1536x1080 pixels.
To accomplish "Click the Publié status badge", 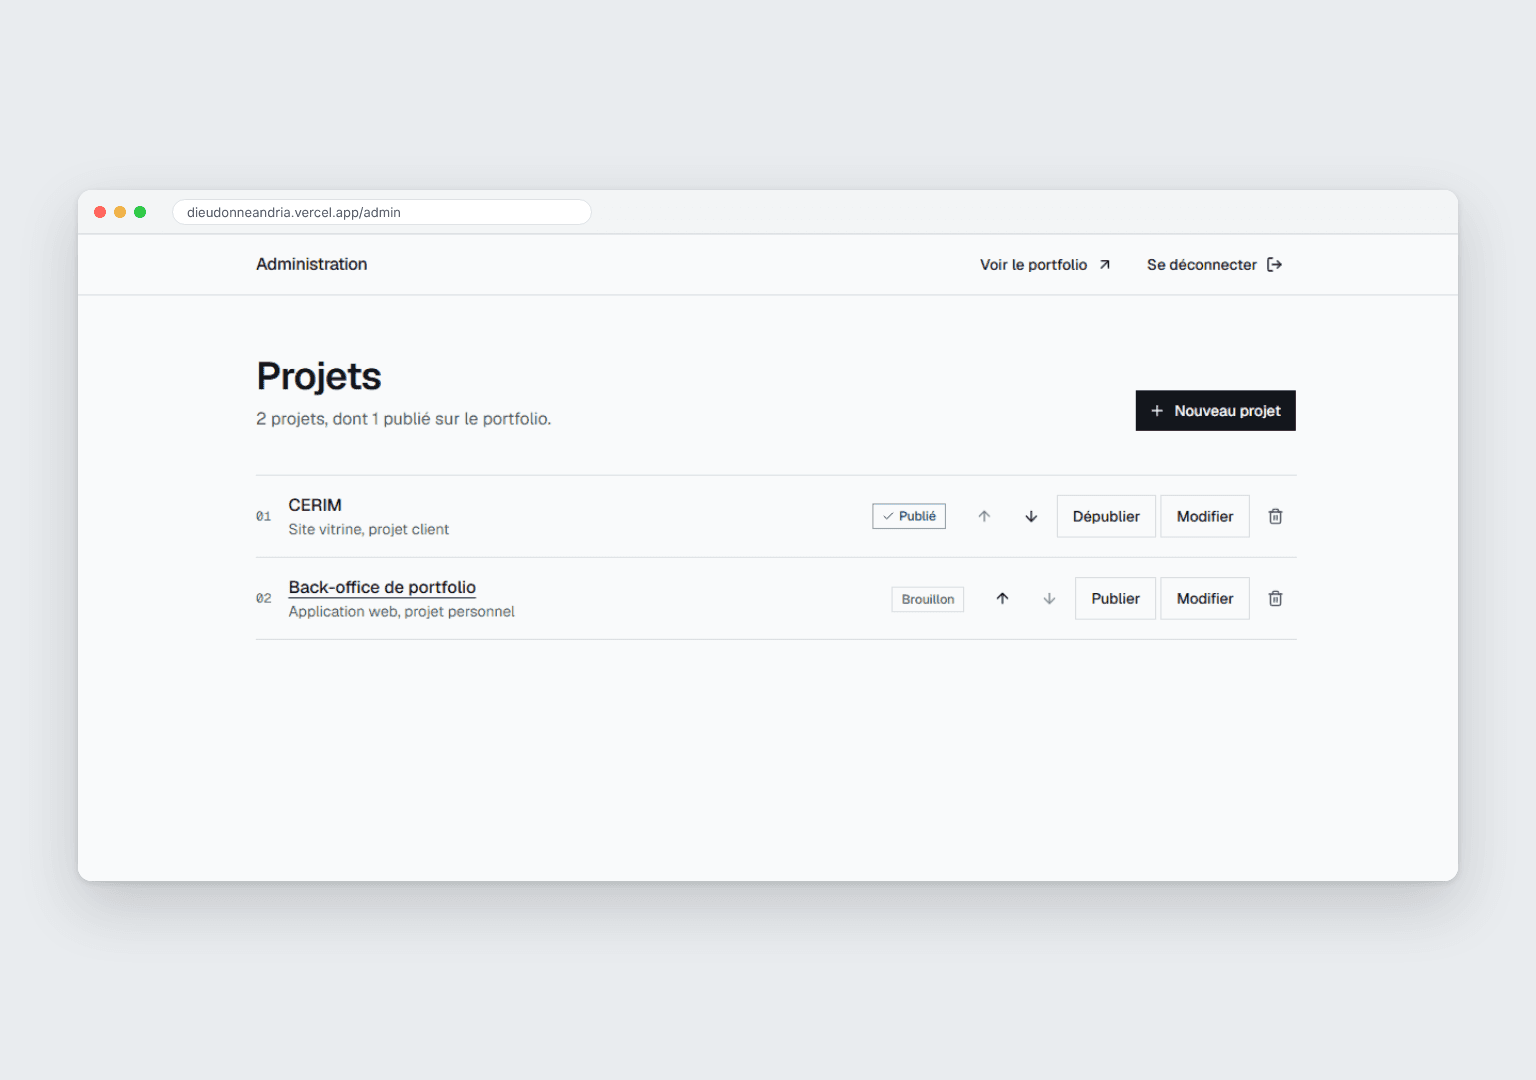I will point(909,516).
